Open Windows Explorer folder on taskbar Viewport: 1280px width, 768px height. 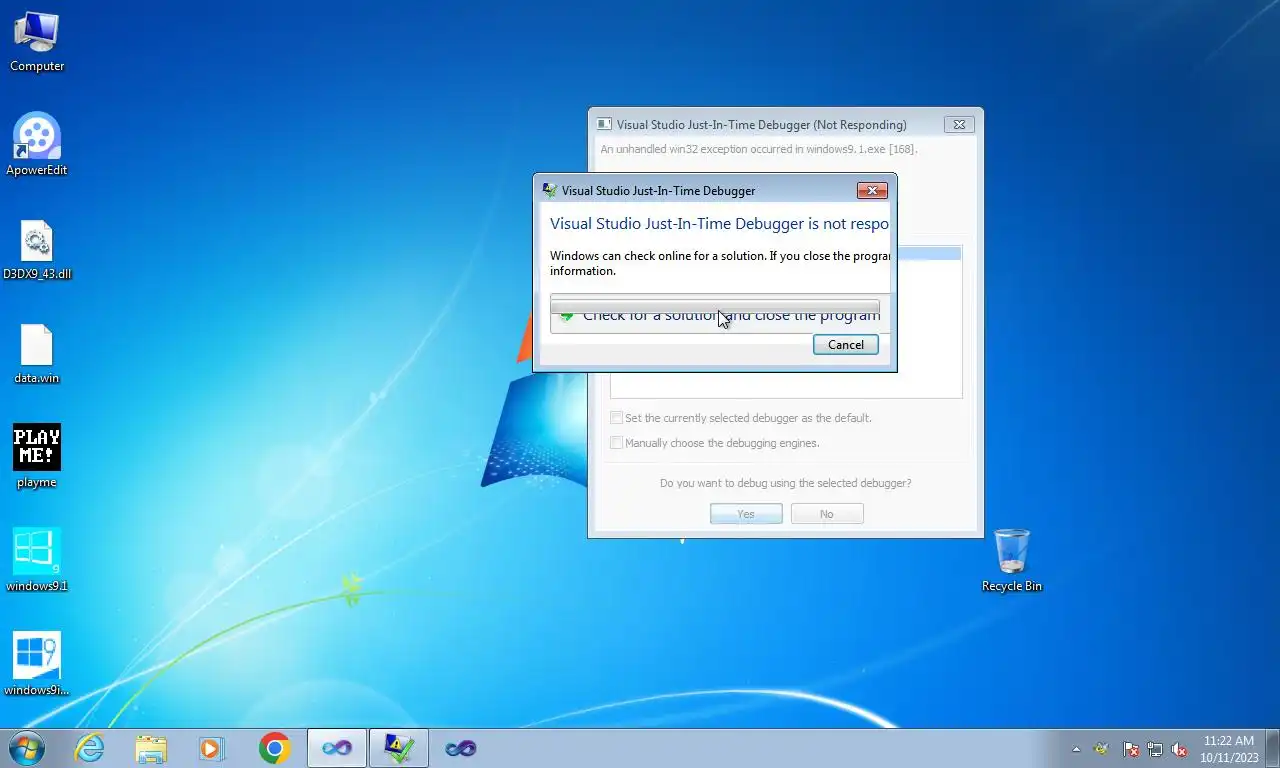coord(151,748)
